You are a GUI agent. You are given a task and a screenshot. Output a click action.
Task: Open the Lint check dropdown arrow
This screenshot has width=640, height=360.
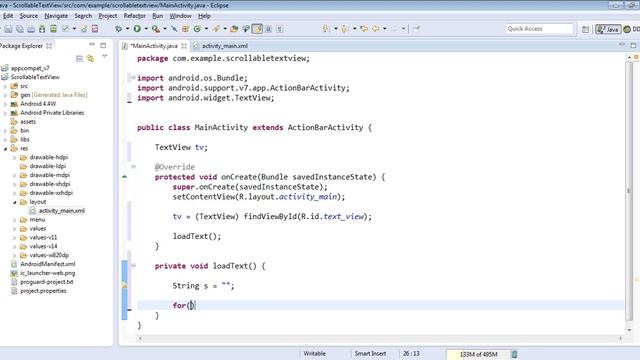click(74, 29)
